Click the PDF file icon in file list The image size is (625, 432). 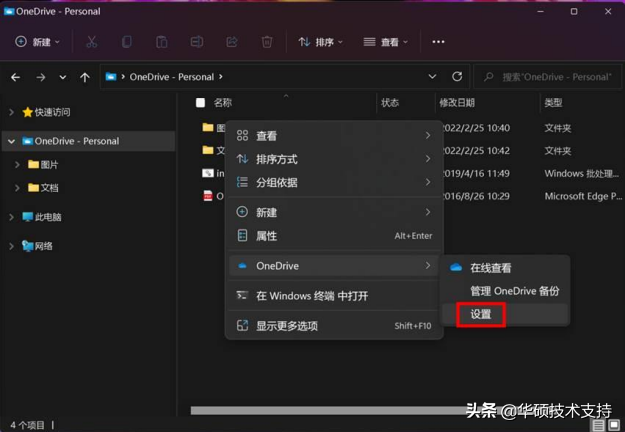208,196
